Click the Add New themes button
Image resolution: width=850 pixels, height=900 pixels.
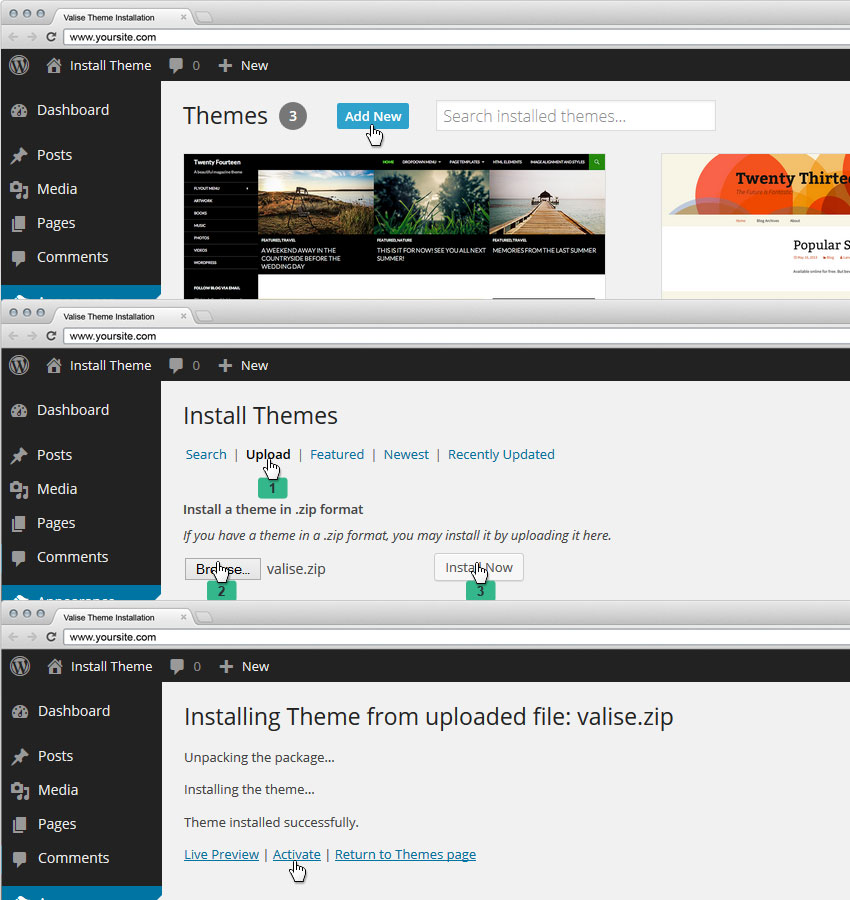tap(373, 116)
